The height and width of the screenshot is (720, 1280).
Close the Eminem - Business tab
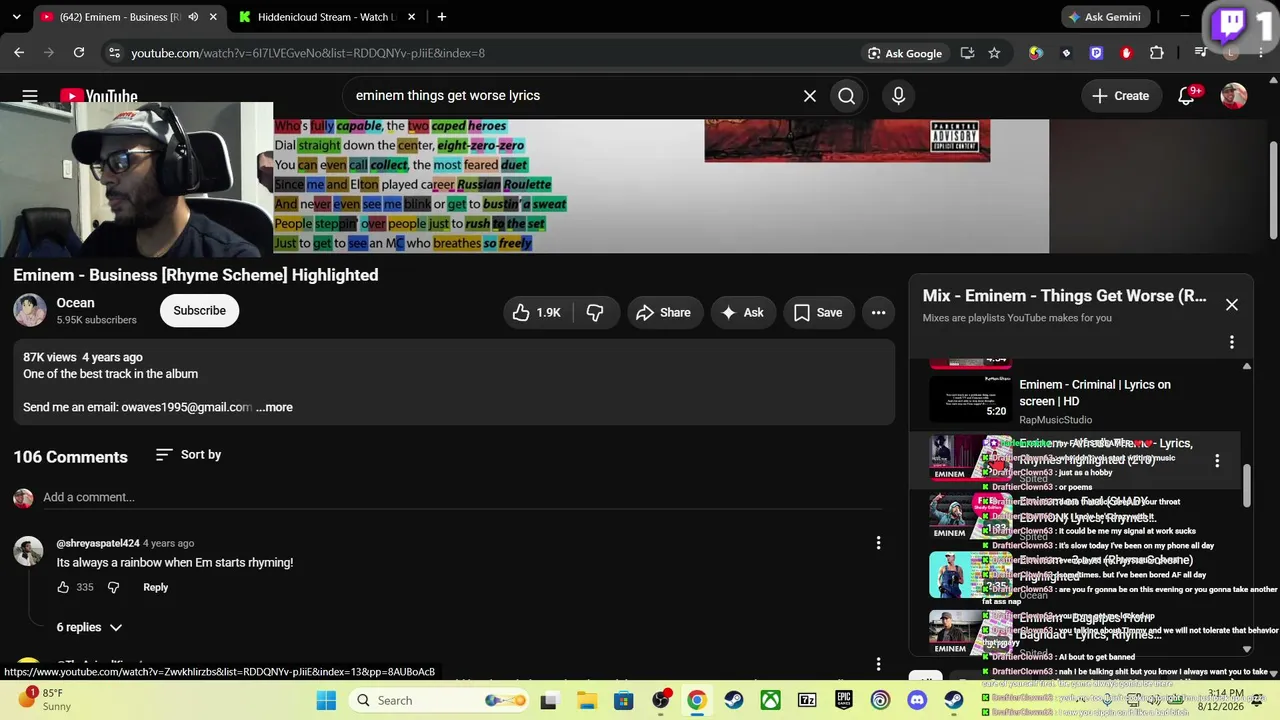(214, 17)
